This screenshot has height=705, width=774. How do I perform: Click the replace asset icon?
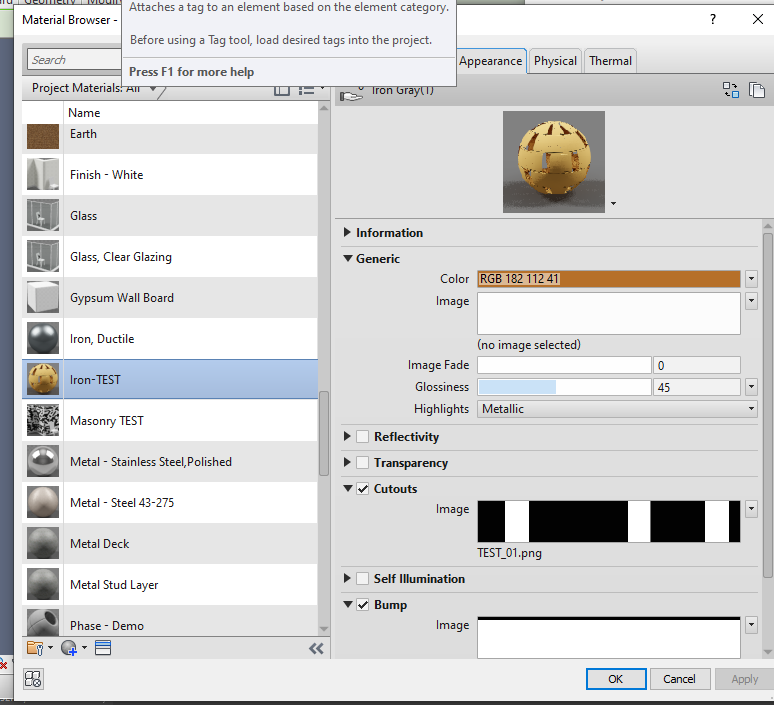(x=731, y=90)
